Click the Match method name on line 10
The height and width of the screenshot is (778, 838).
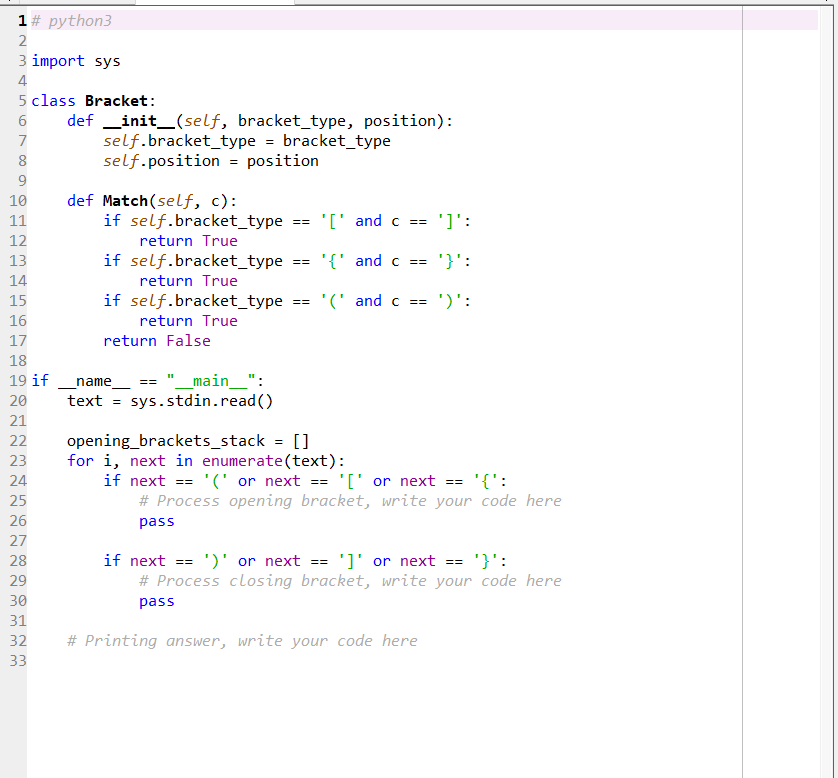point(125,200)
